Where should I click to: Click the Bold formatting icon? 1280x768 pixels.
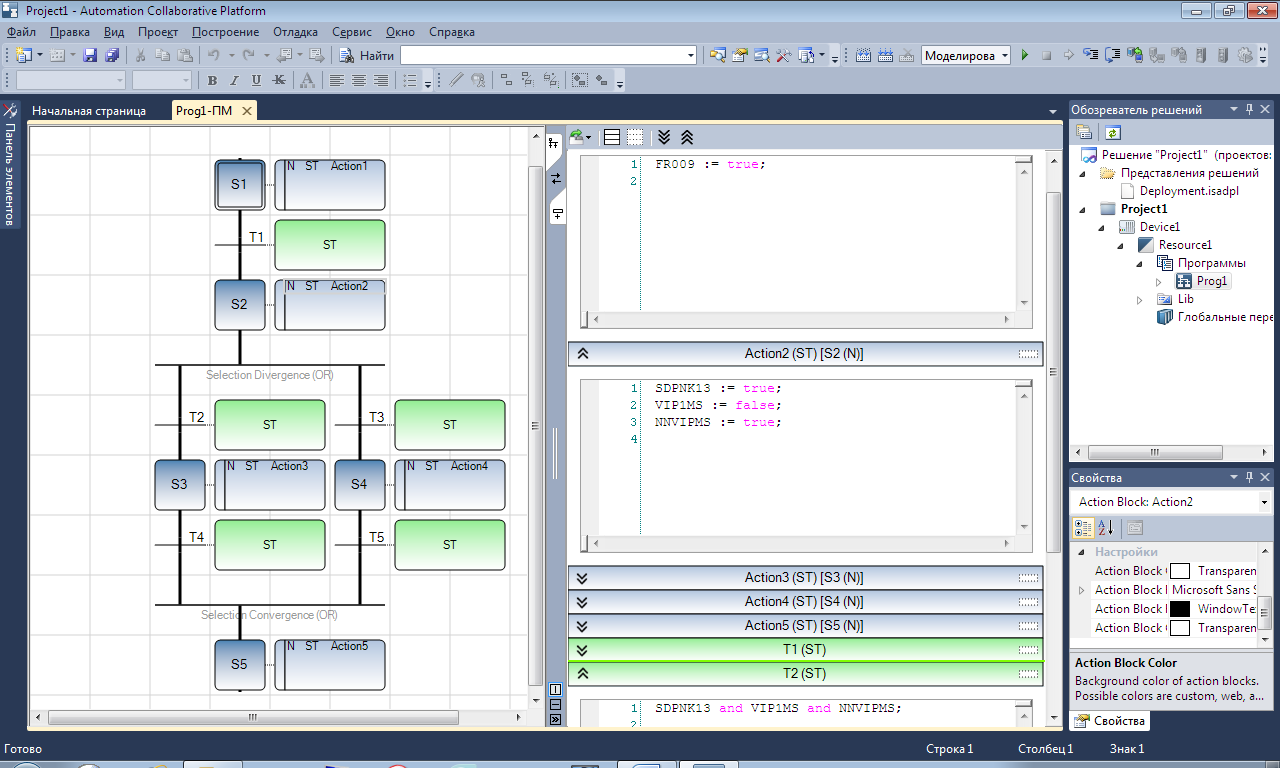coord(212,80)
